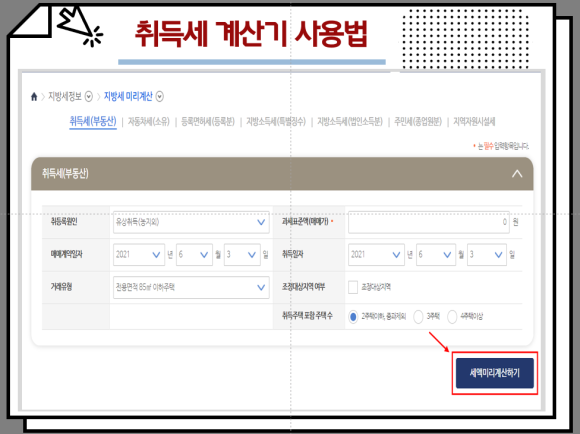Open the 취득일자 day dropdown
This screenshot has width=580, height=434.
point(487,255)
